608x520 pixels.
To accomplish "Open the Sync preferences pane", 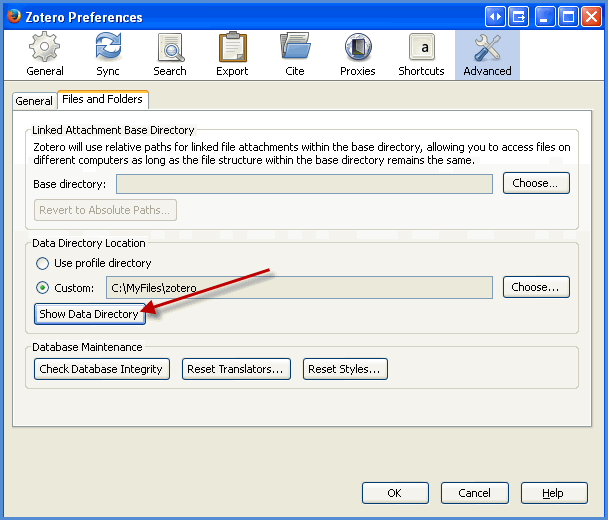I will pos(108,54).
